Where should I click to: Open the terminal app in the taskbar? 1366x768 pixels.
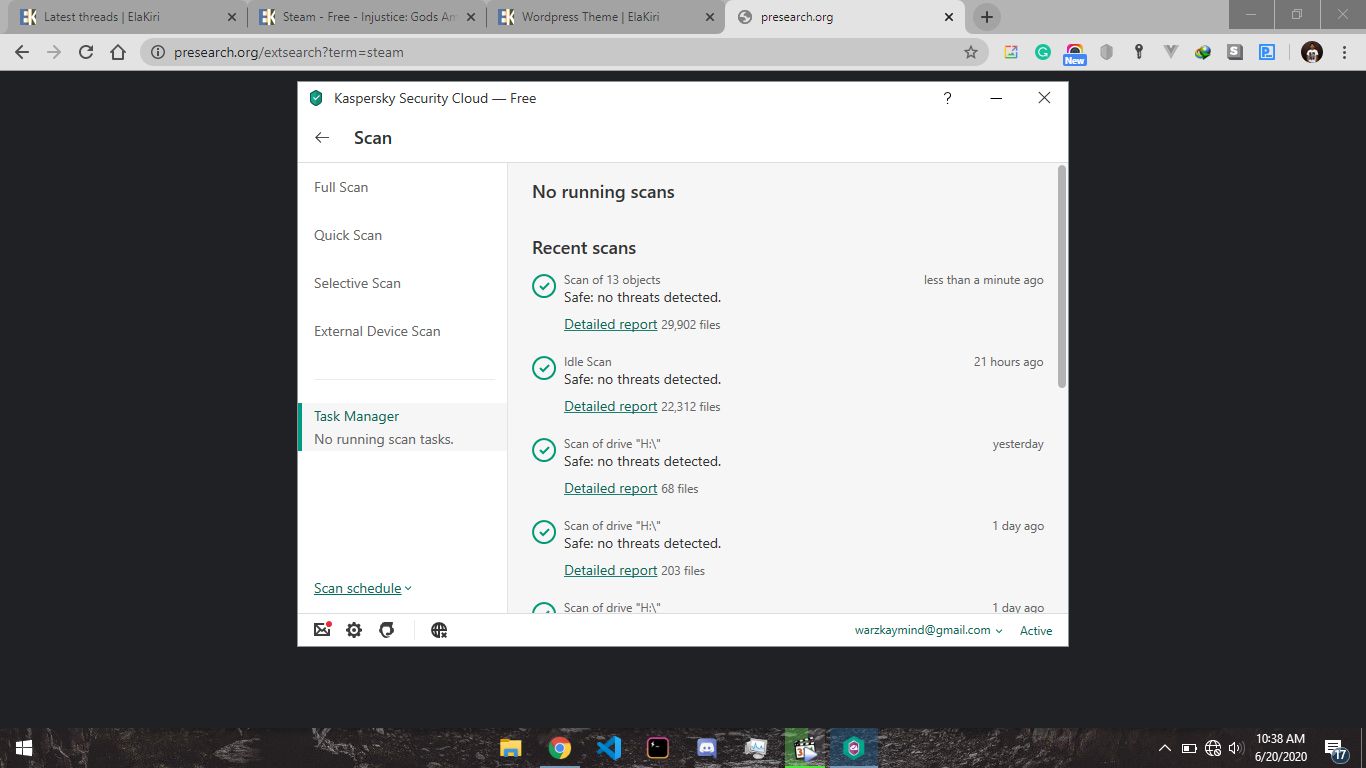(x=658, y=747)
